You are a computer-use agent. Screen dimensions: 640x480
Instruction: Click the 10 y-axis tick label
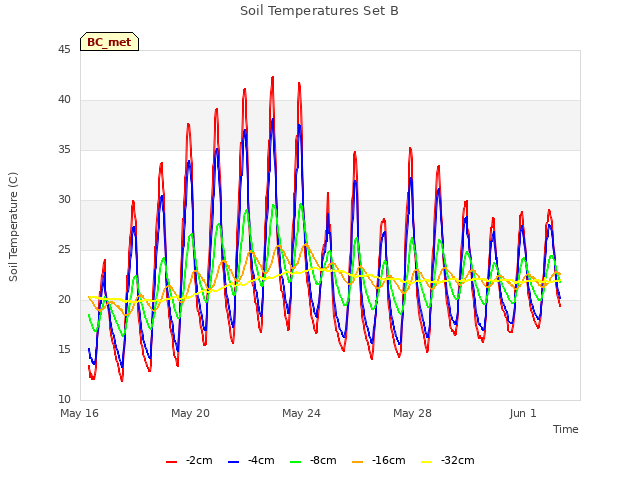(64, 400)
